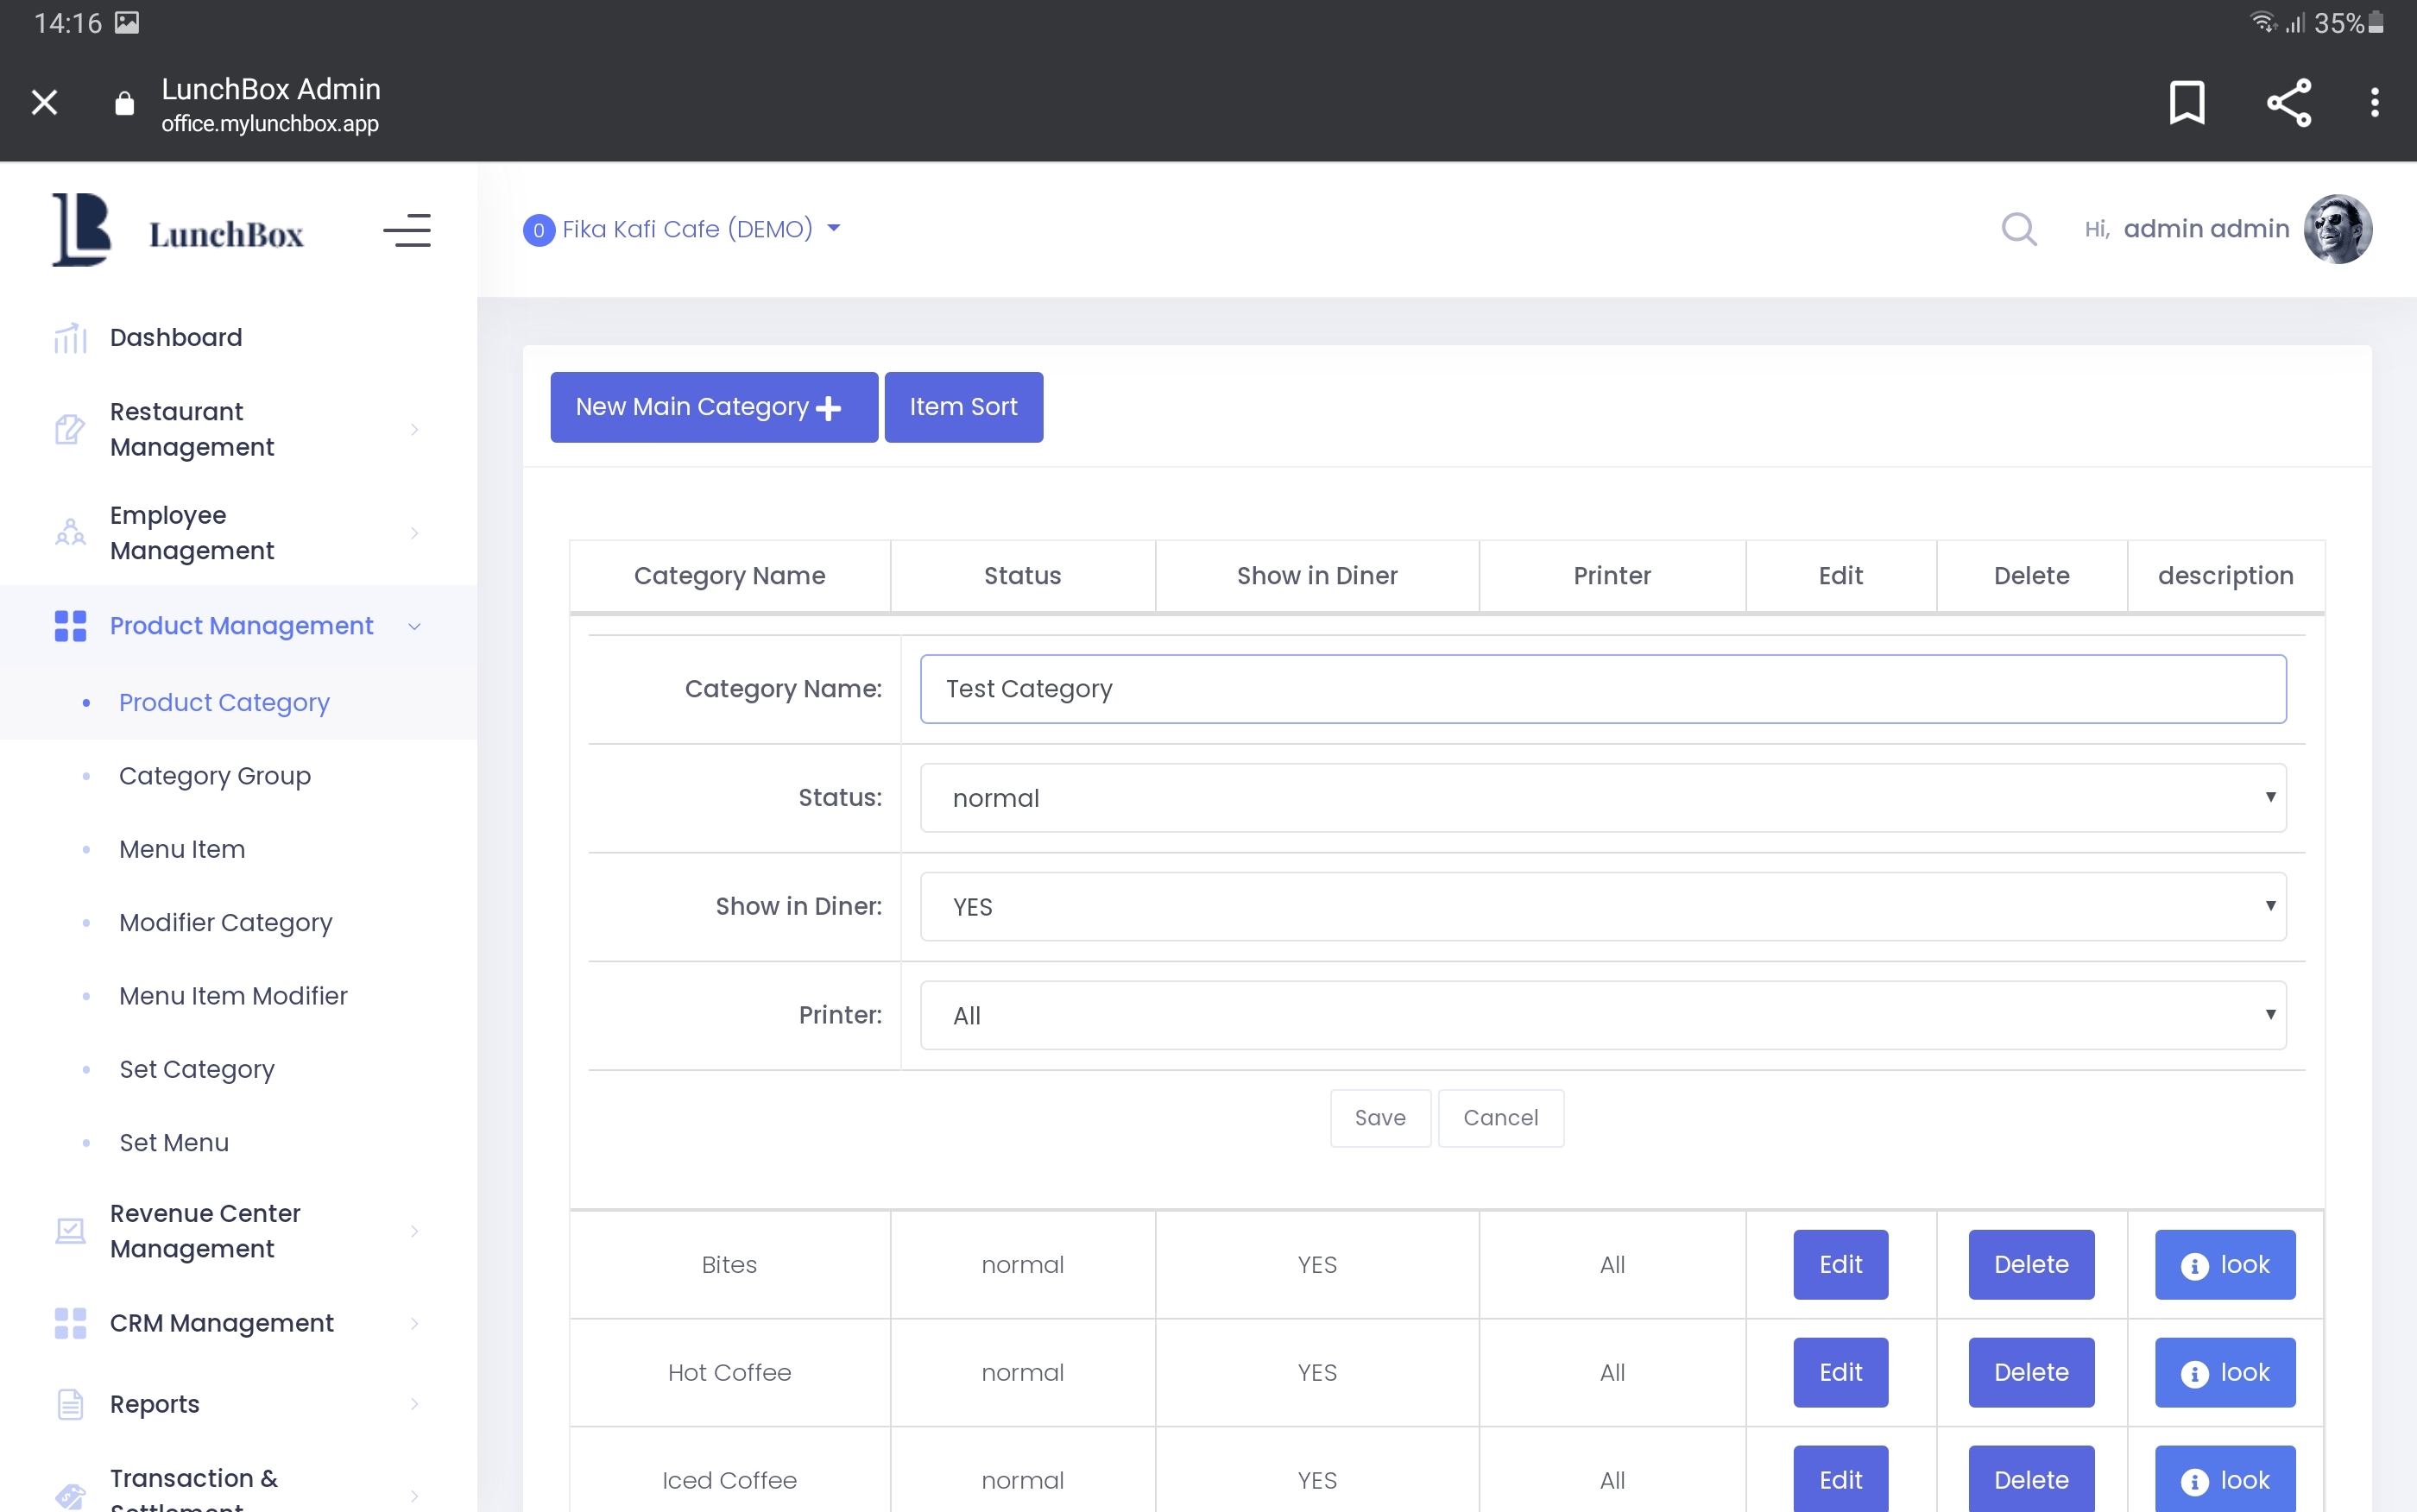
Task: Click the New Main Category button
Action: [x=713, y=407]
